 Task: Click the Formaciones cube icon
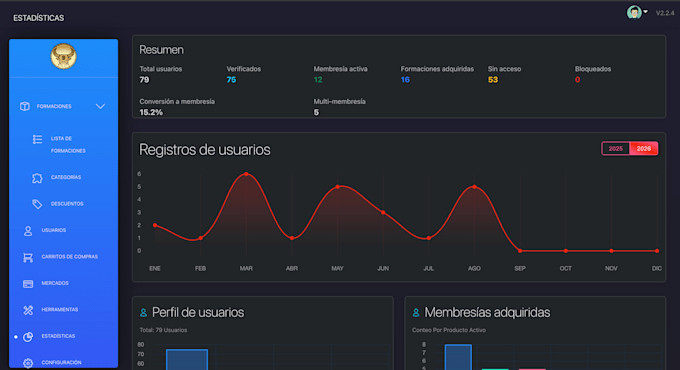[x=25, y=106]
